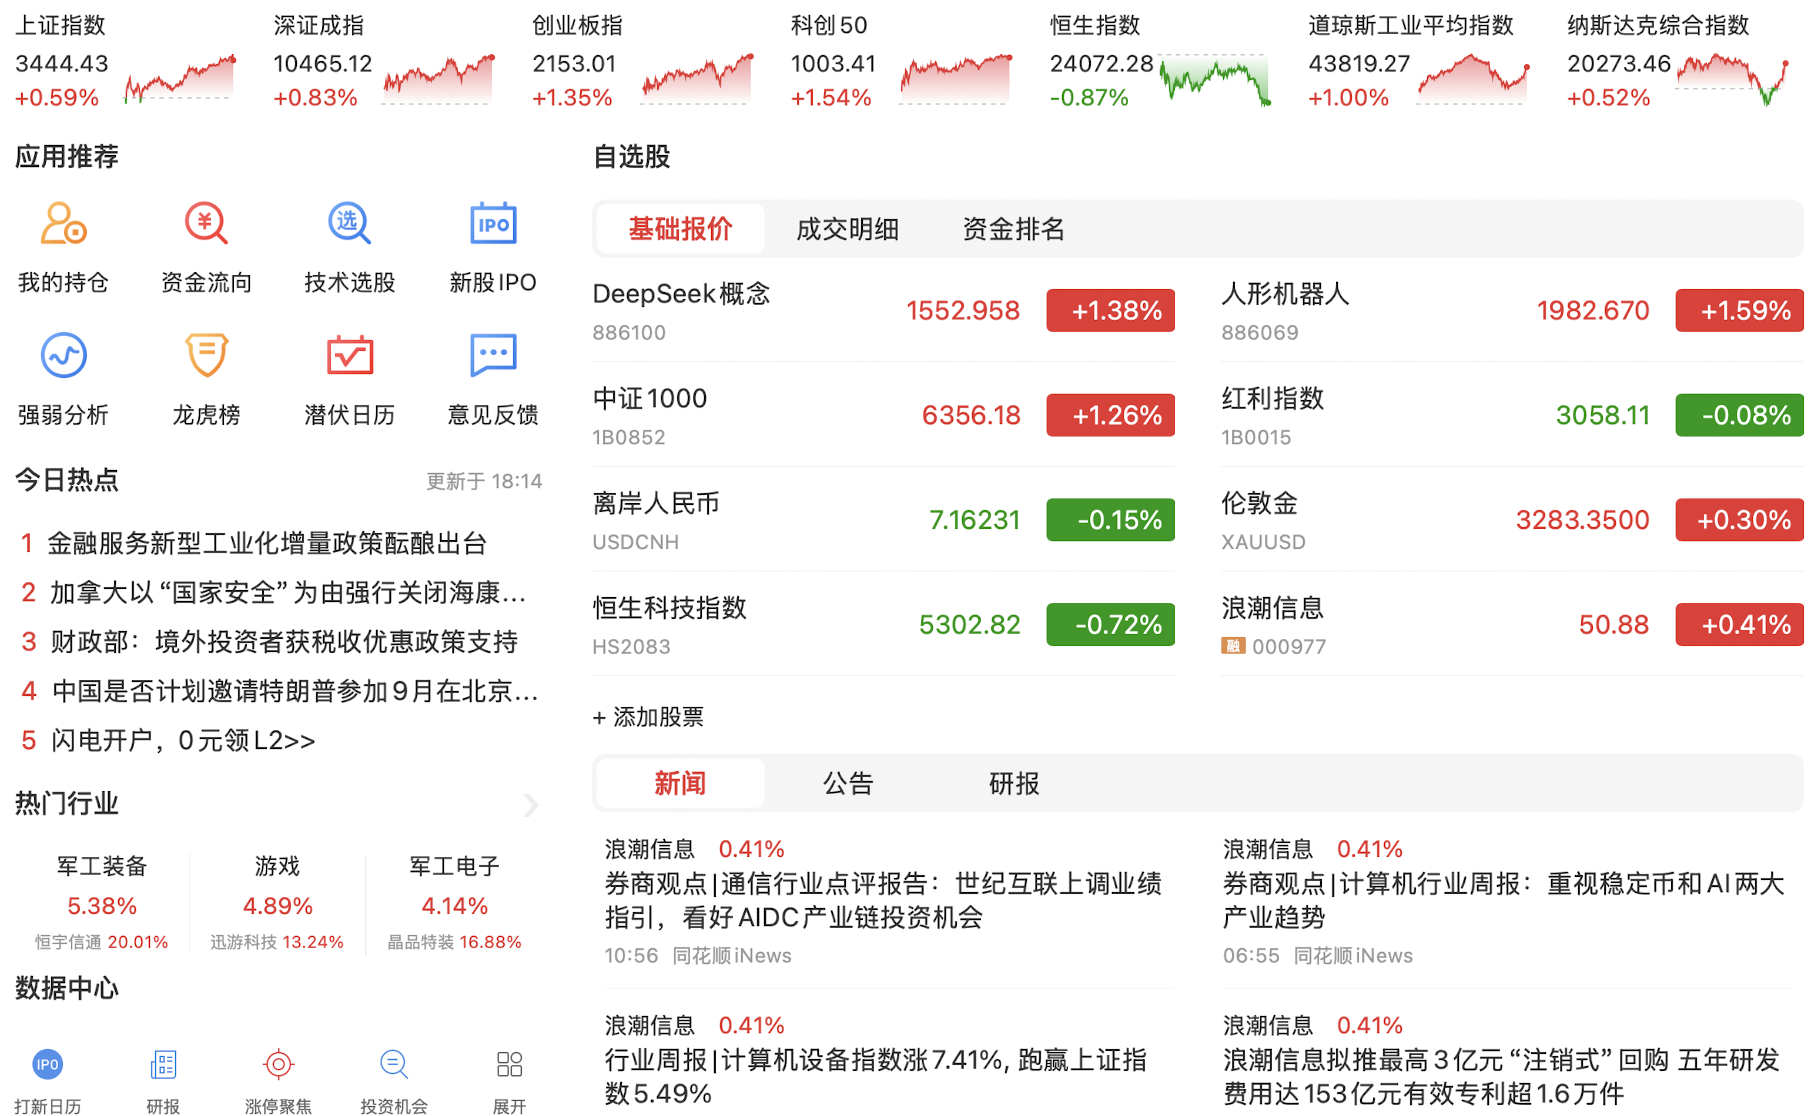Open the 闪电开户 0元领L2 promotion link
The width and height of the screenshot is (1812, 1116).
click(183, 740)
